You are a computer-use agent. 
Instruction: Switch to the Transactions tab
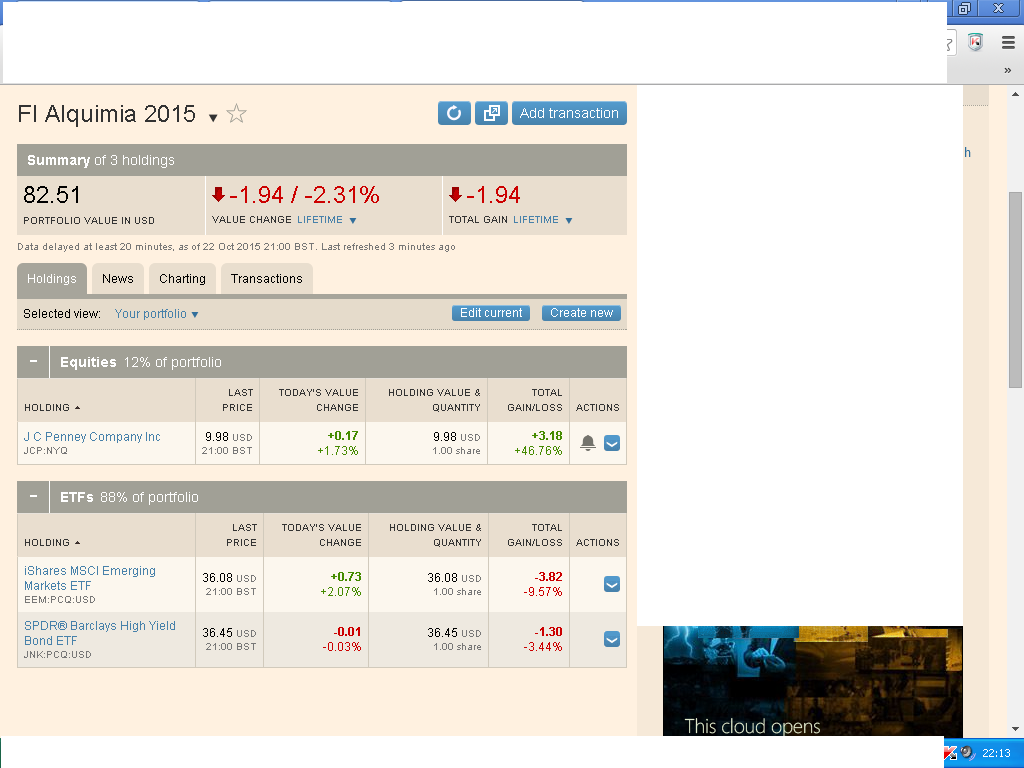266,279
